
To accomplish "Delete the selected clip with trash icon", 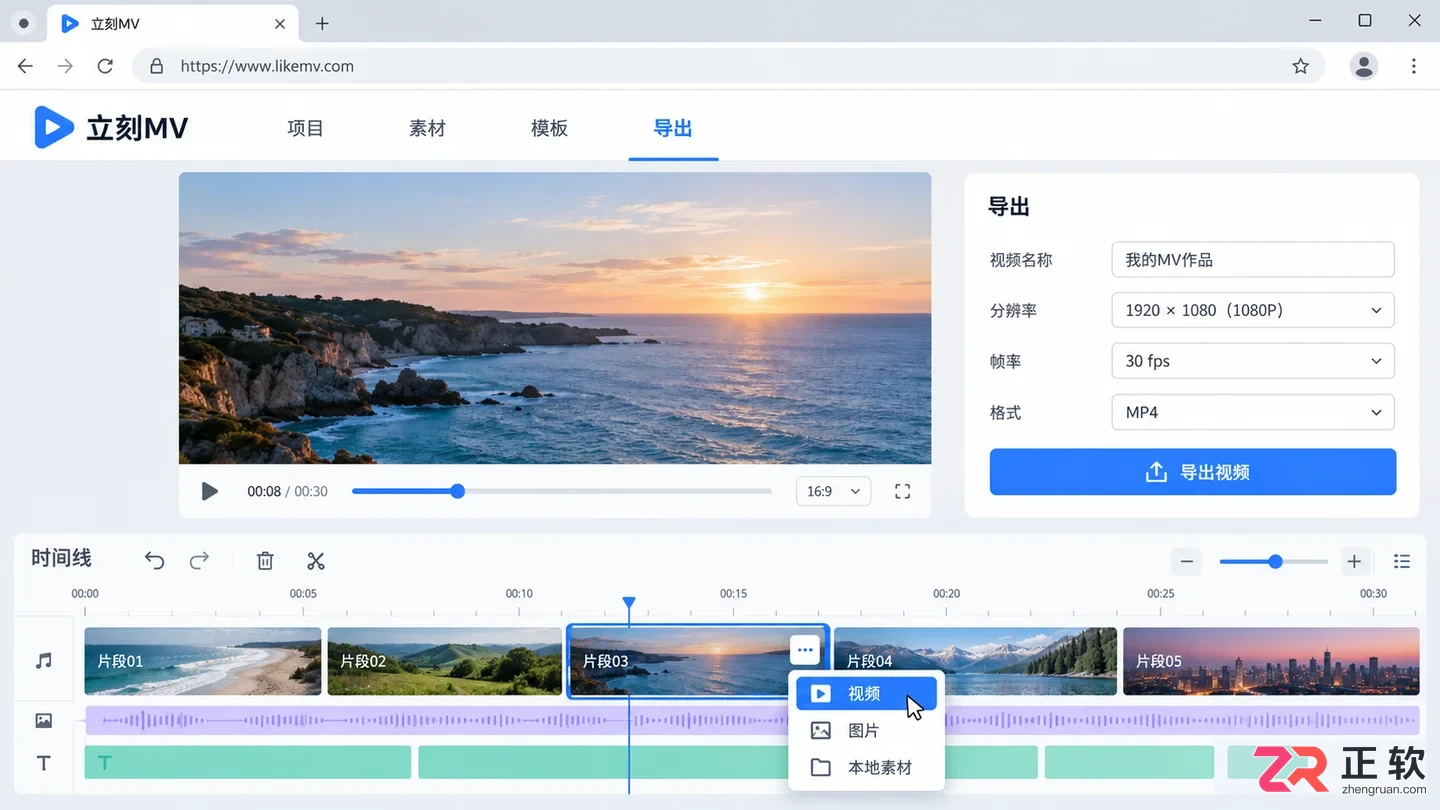I will tap(265, 561).
